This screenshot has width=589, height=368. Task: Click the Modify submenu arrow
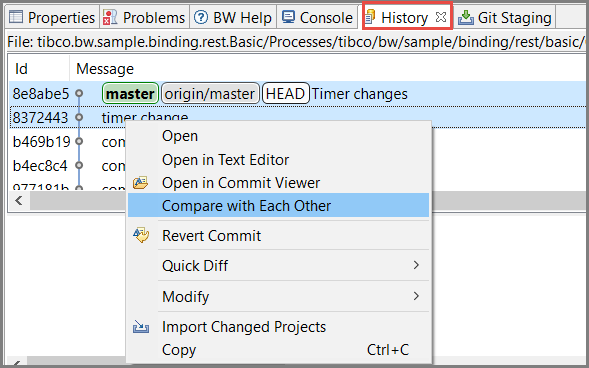point(416,296)
